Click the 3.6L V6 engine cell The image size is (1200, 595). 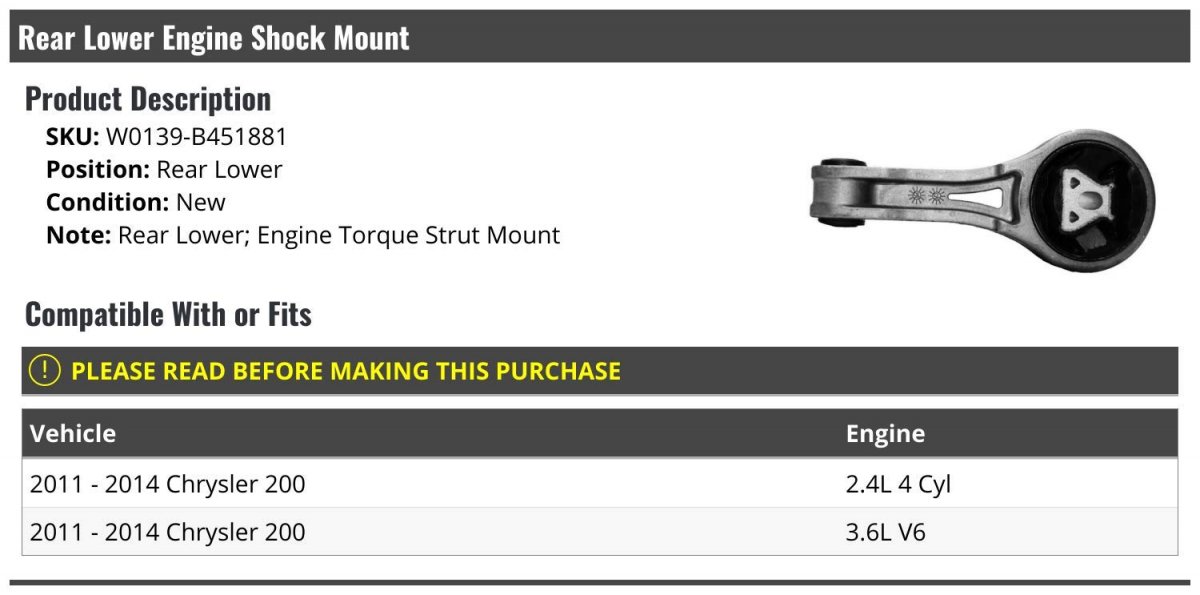coord(886,532)
